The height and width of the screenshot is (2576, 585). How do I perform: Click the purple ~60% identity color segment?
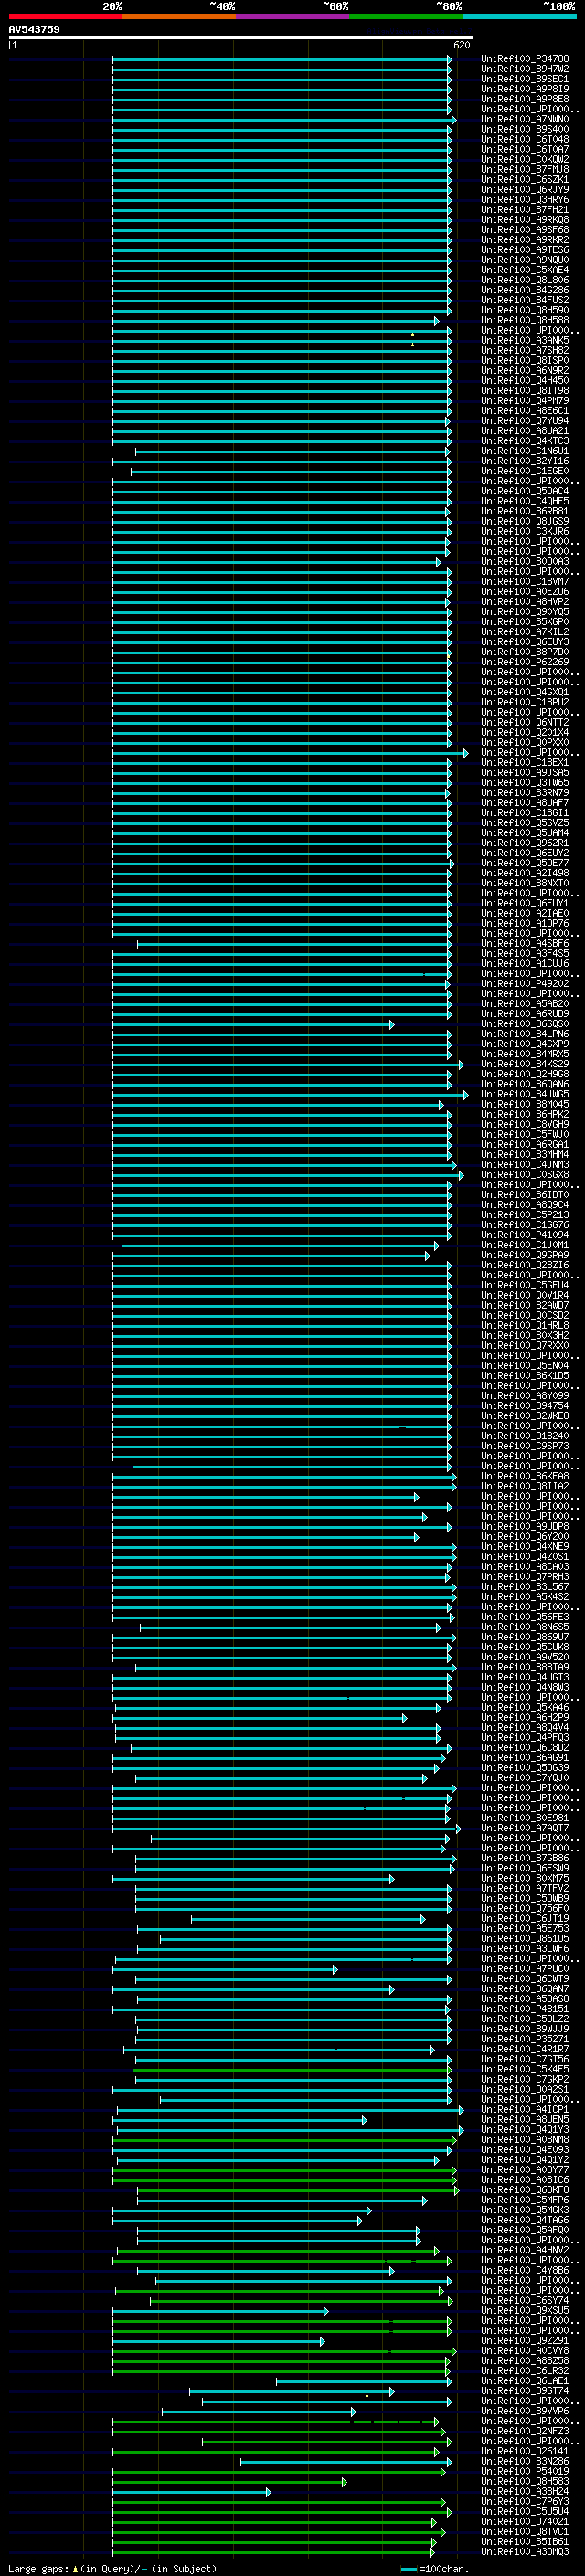coord(293,16)
